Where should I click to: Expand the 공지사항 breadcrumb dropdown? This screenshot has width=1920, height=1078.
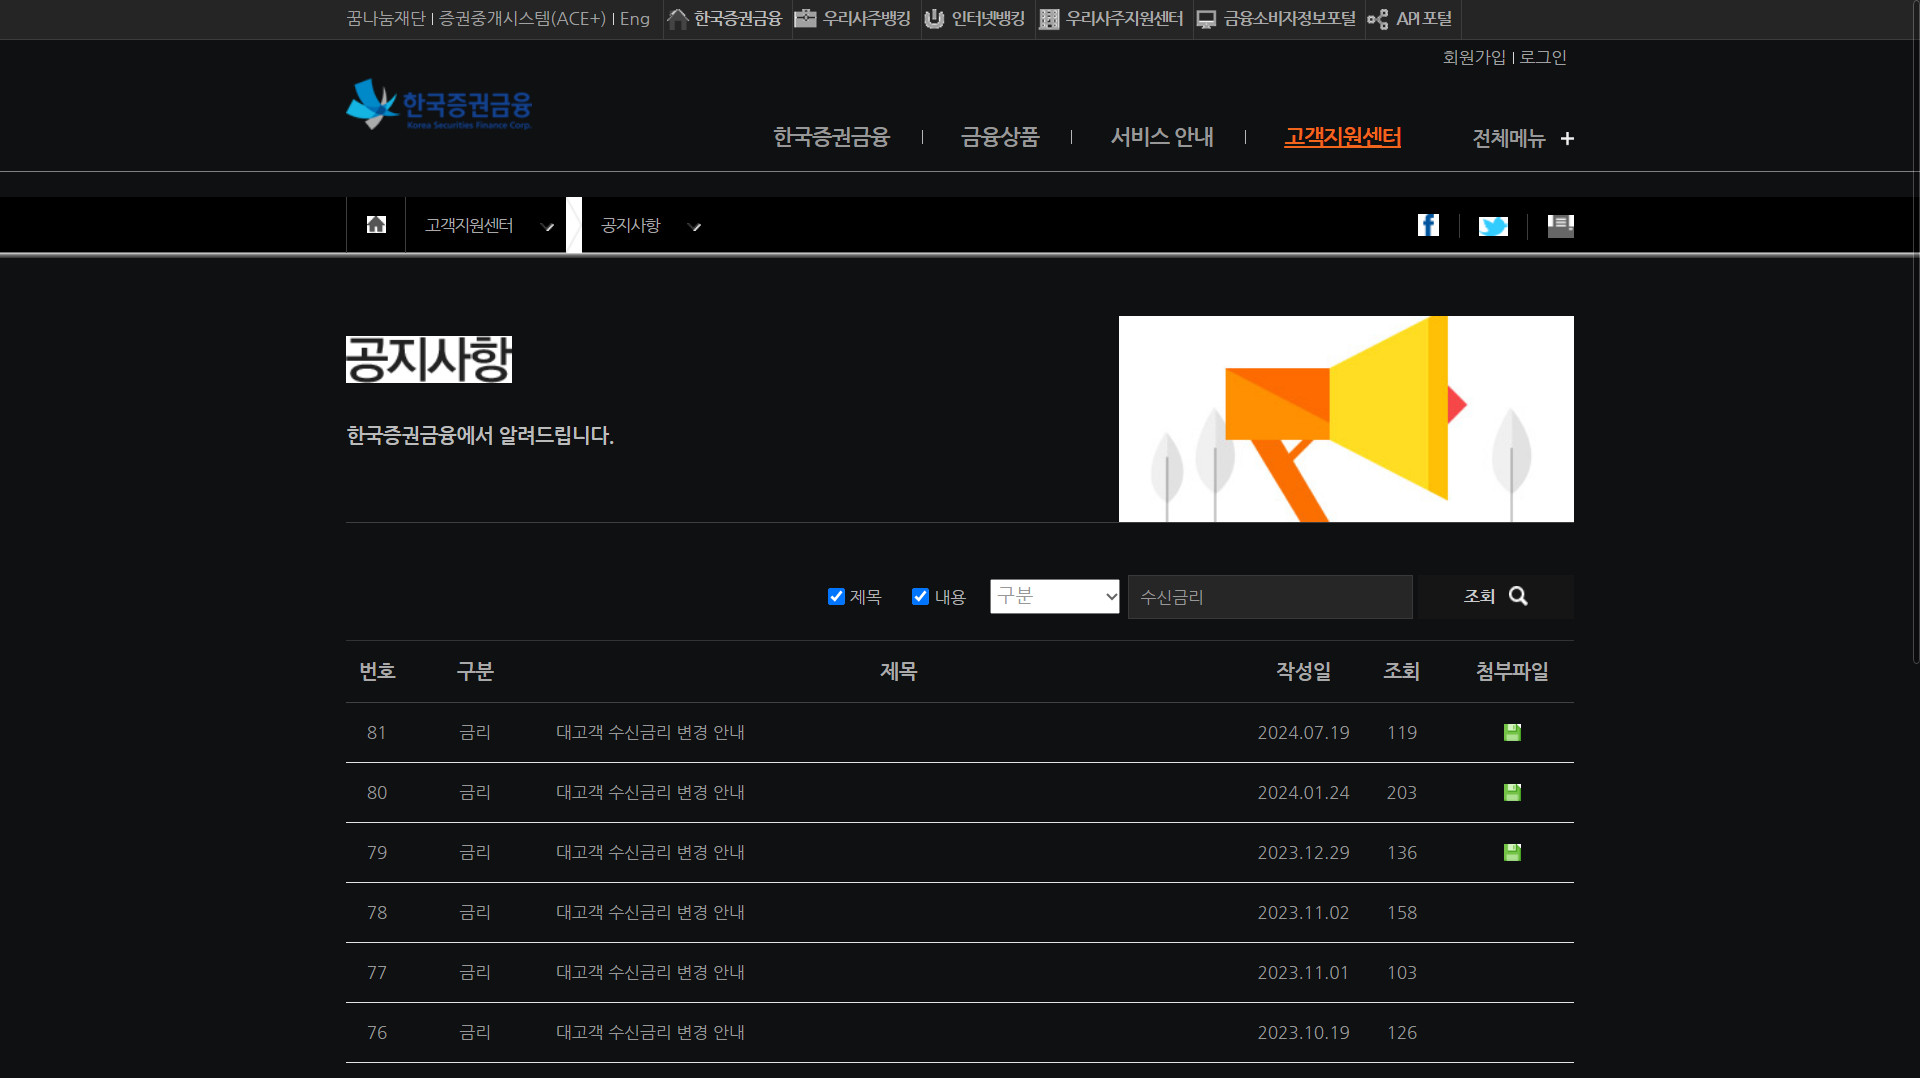pos(695,227)
